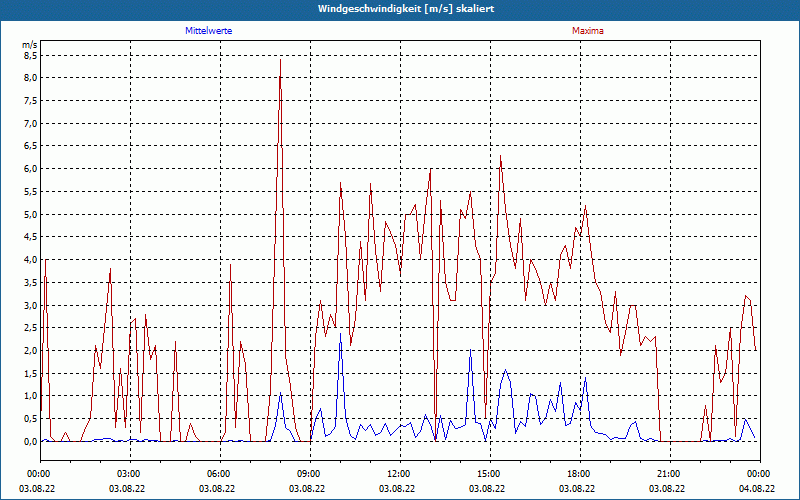
Task: Select the 1,0 y-axis label
Action: [31, 396]
